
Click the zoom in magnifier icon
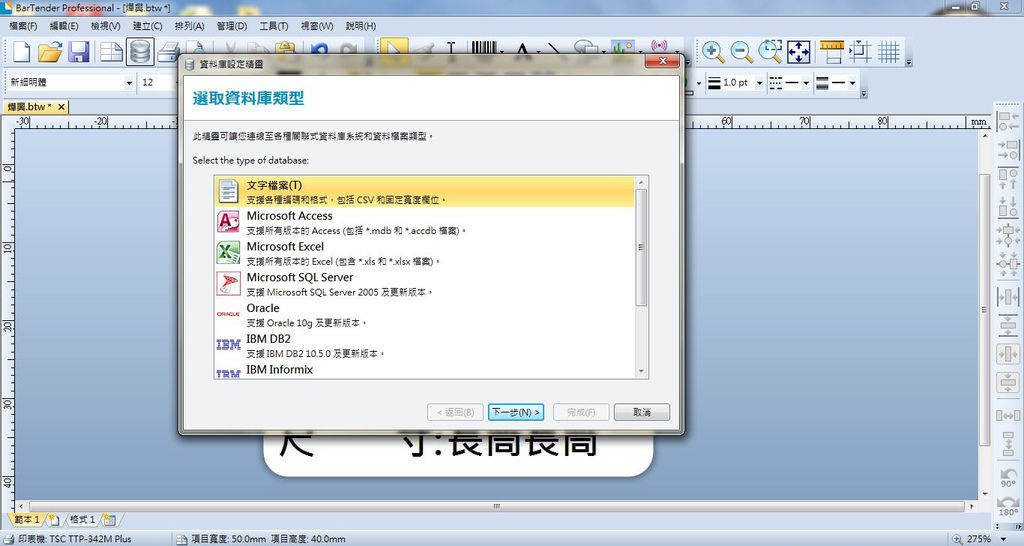coord(712,52)
